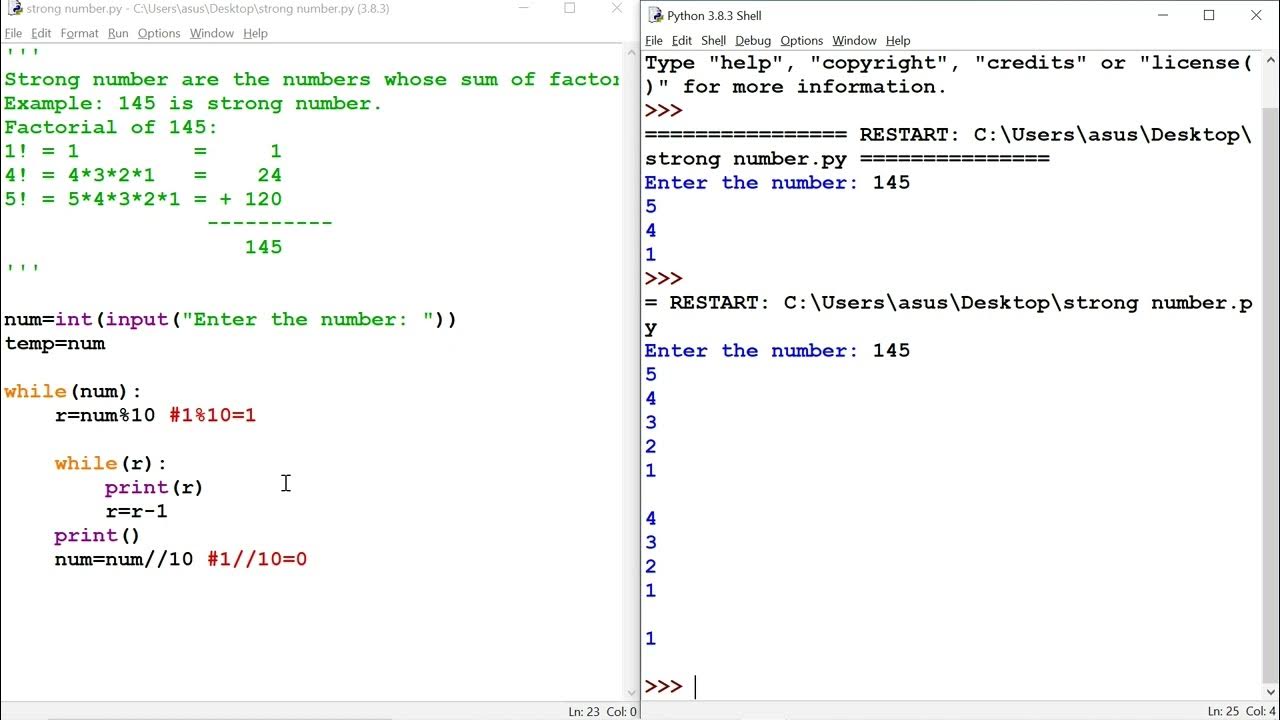Open Help menu in Python Shell
The width and height of the screenshot is (1280, 720).
click(898, 41)
